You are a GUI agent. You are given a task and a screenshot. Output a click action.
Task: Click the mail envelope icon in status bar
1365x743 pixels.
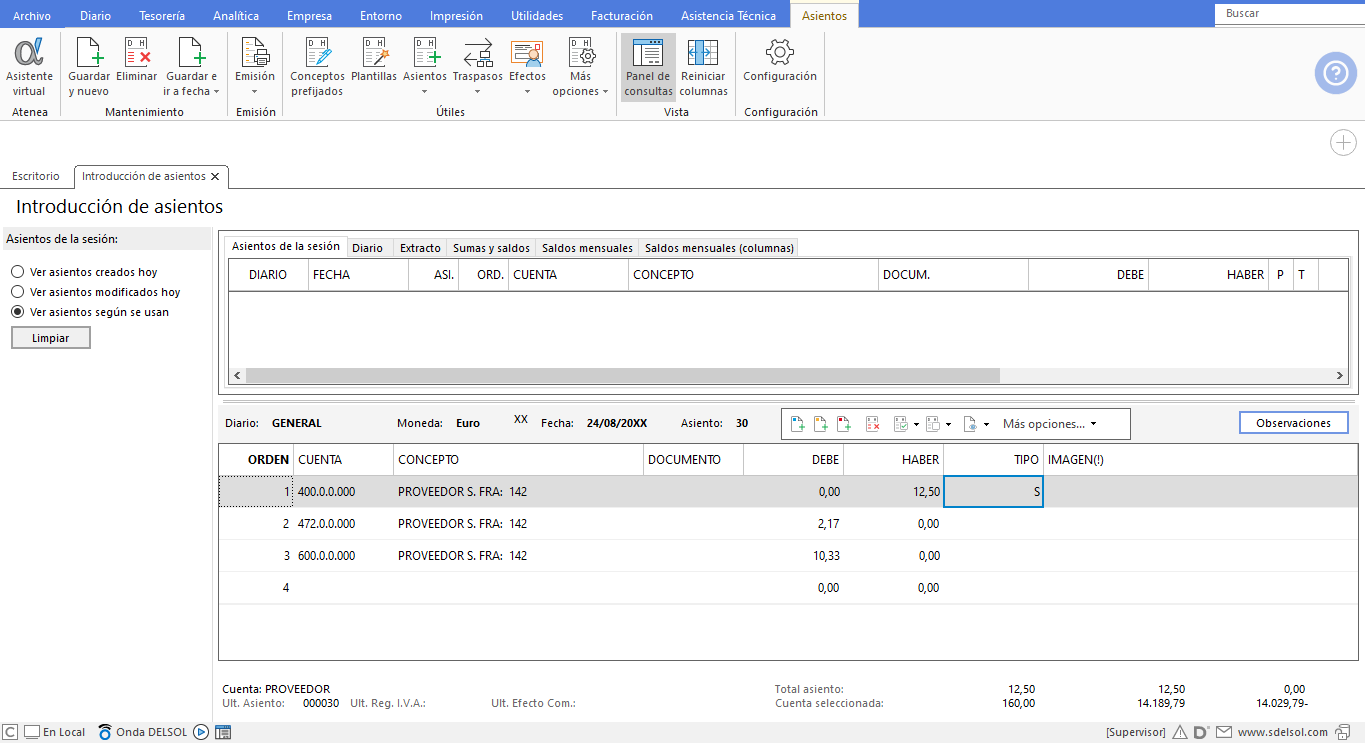click(1224, 732)
